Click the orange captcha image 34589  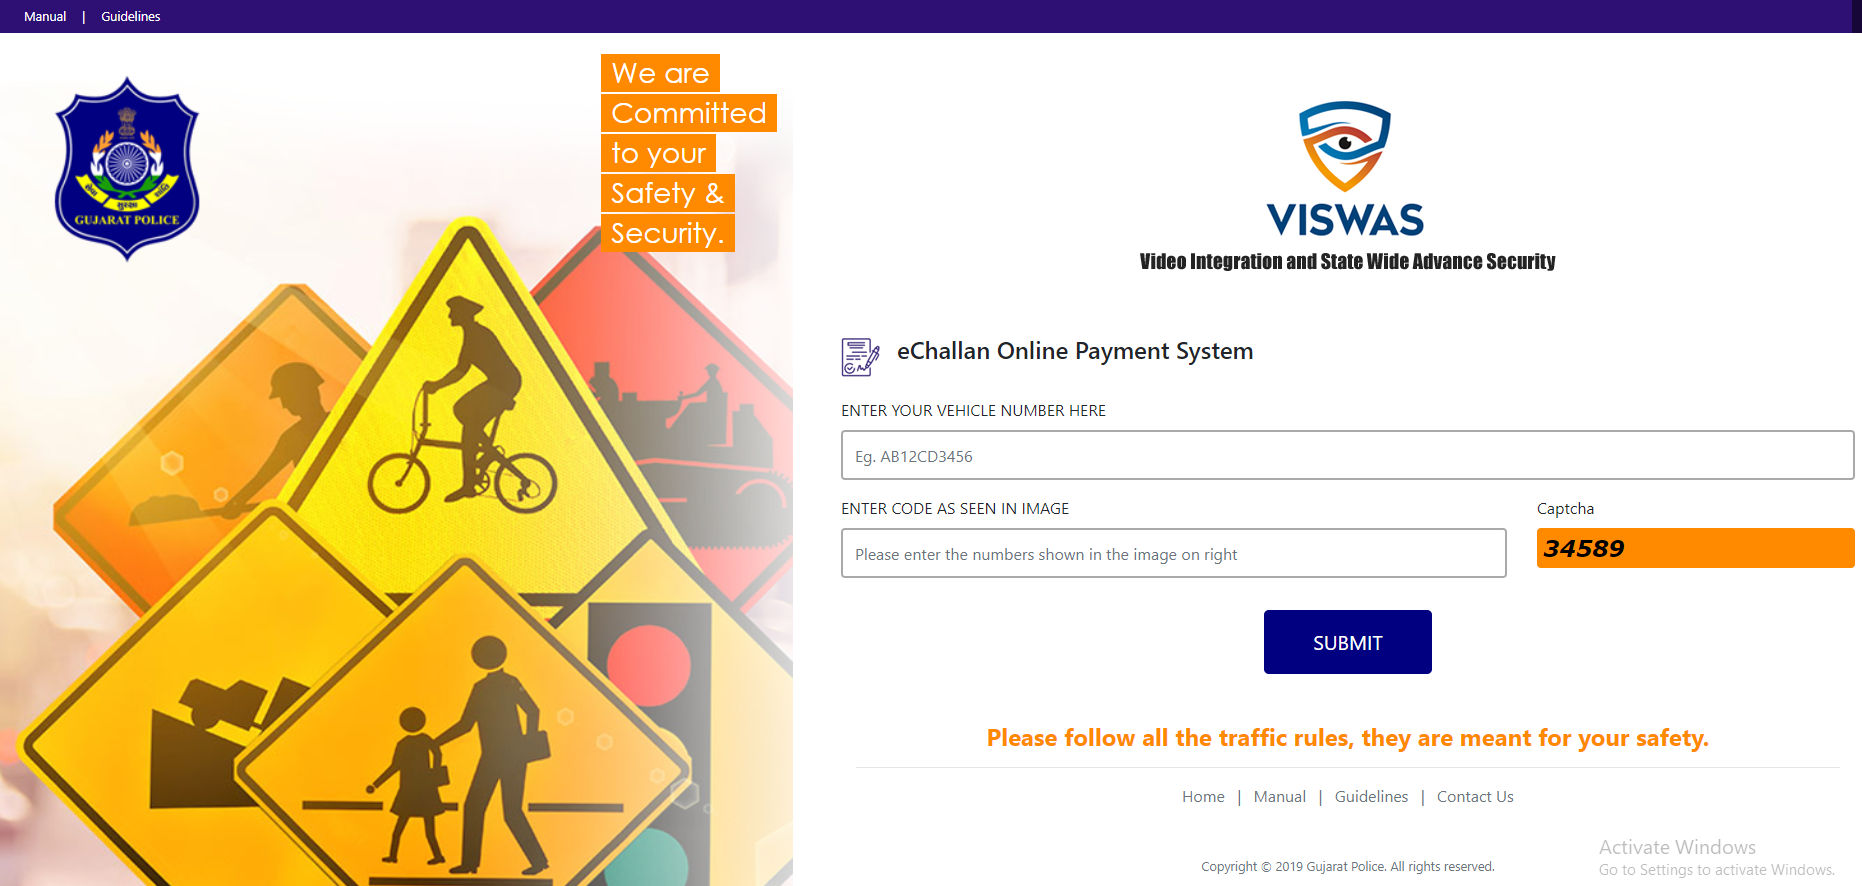1695,548
